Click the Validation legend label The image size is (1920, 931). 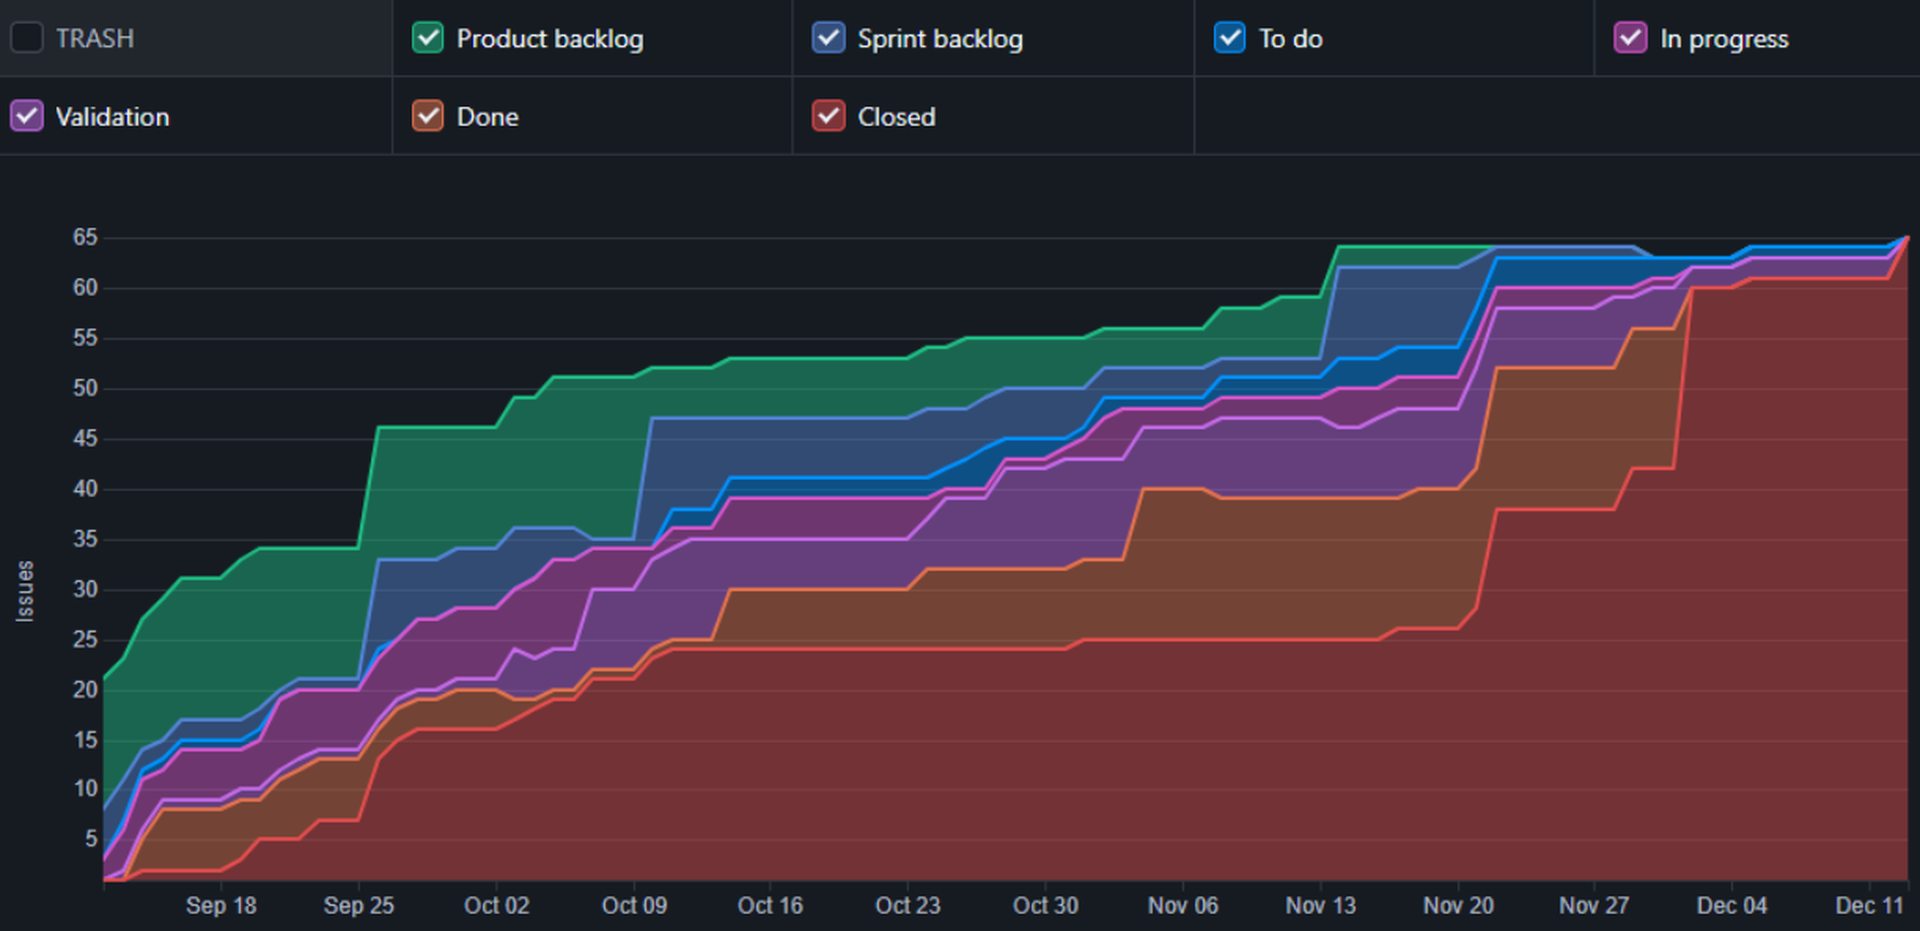(x=113, y=117)
